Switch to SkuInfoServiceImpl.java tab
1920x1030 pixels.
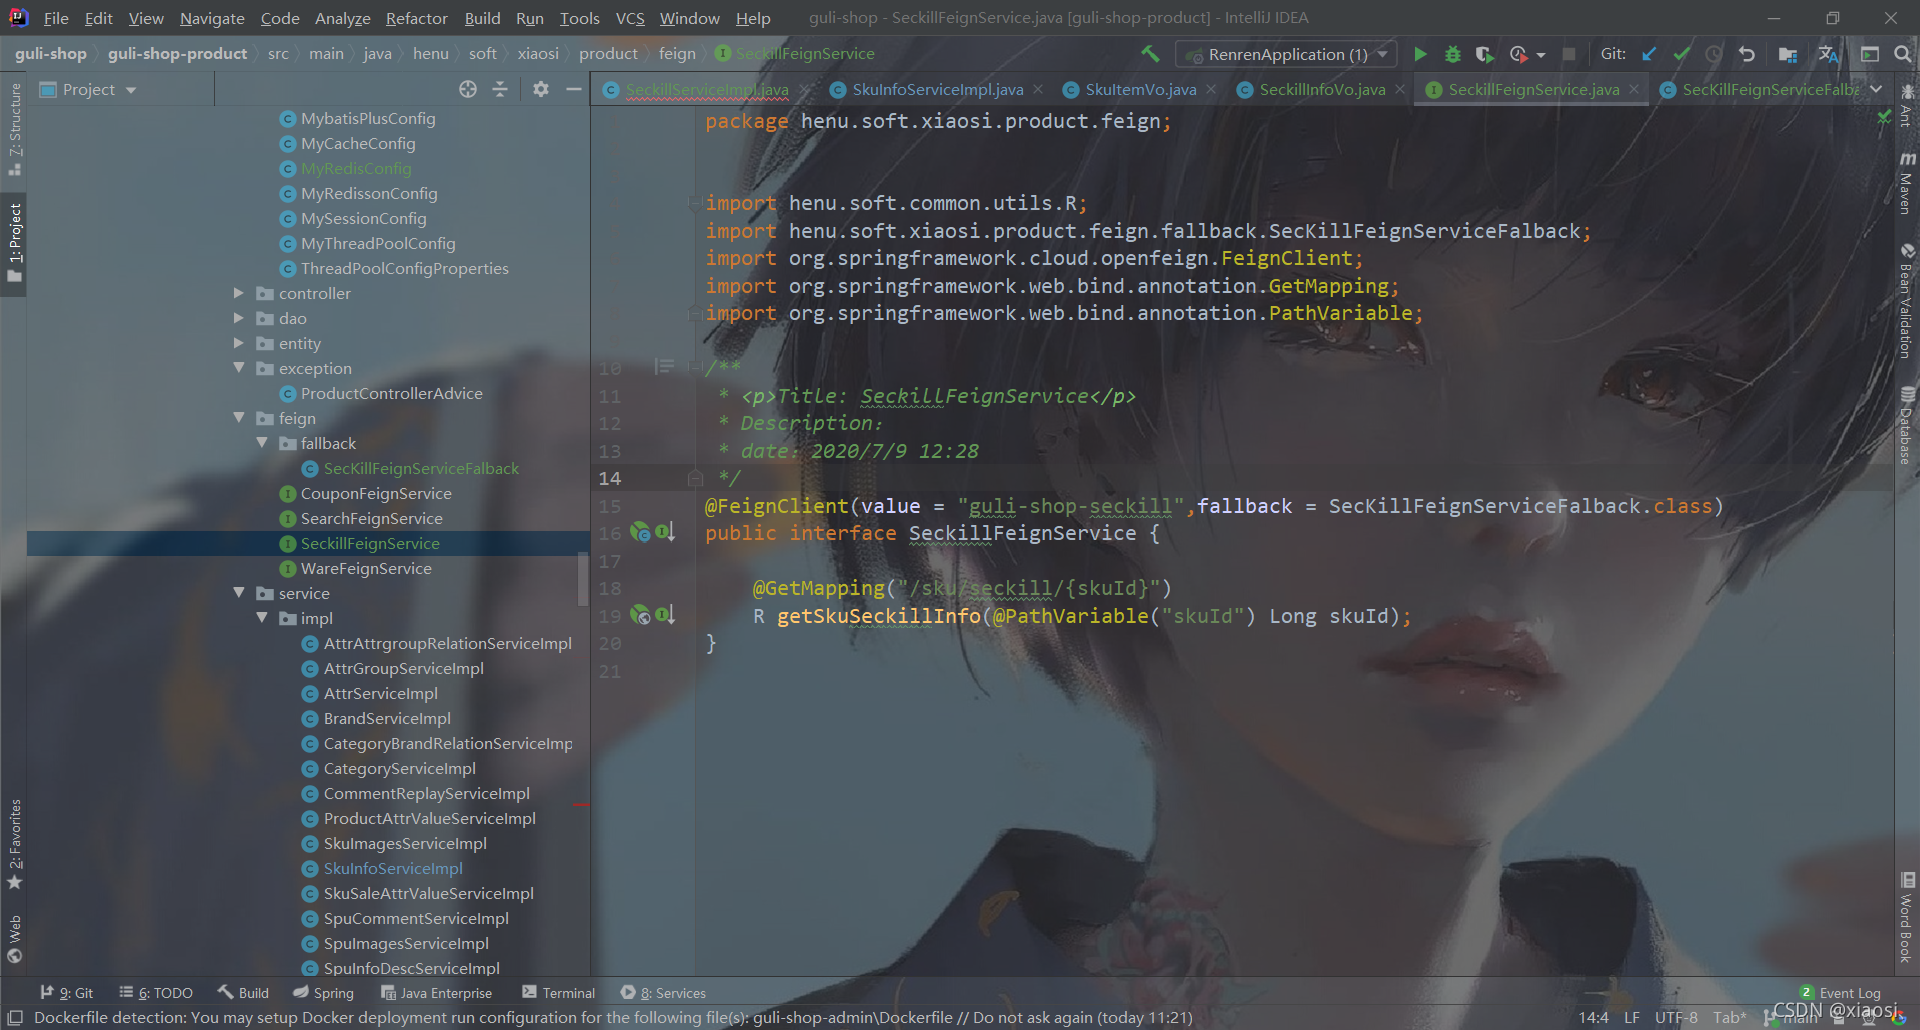click(937, 89)
